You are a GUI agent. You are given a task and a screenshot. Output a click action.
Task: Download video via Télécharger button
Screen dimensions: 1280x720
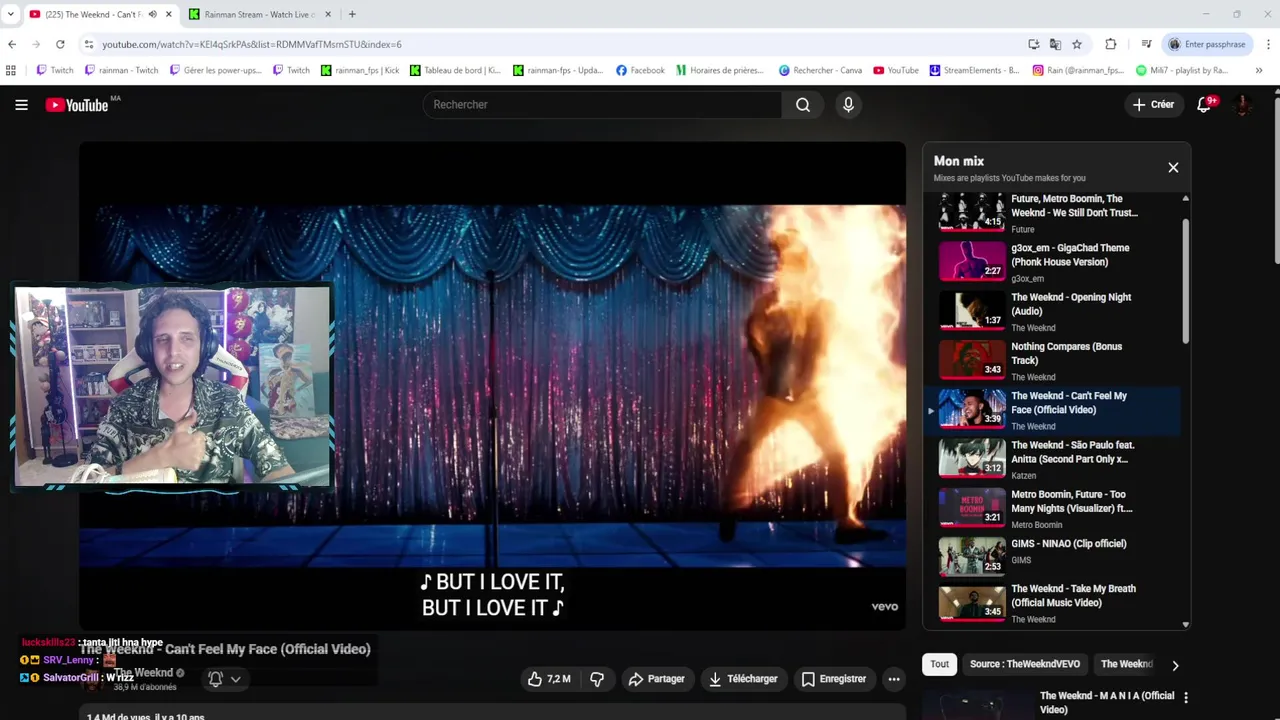743,679
